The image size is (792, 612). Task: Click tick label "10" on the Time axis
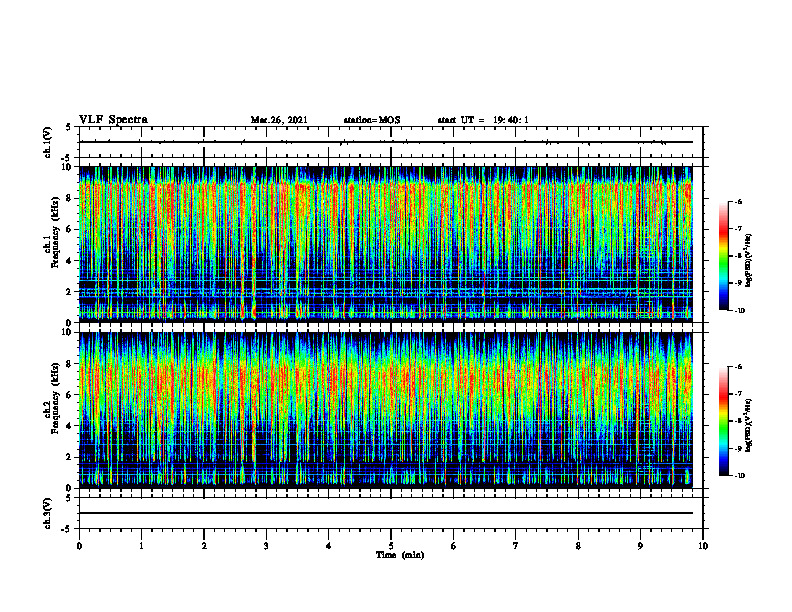[x=703, y=546]
